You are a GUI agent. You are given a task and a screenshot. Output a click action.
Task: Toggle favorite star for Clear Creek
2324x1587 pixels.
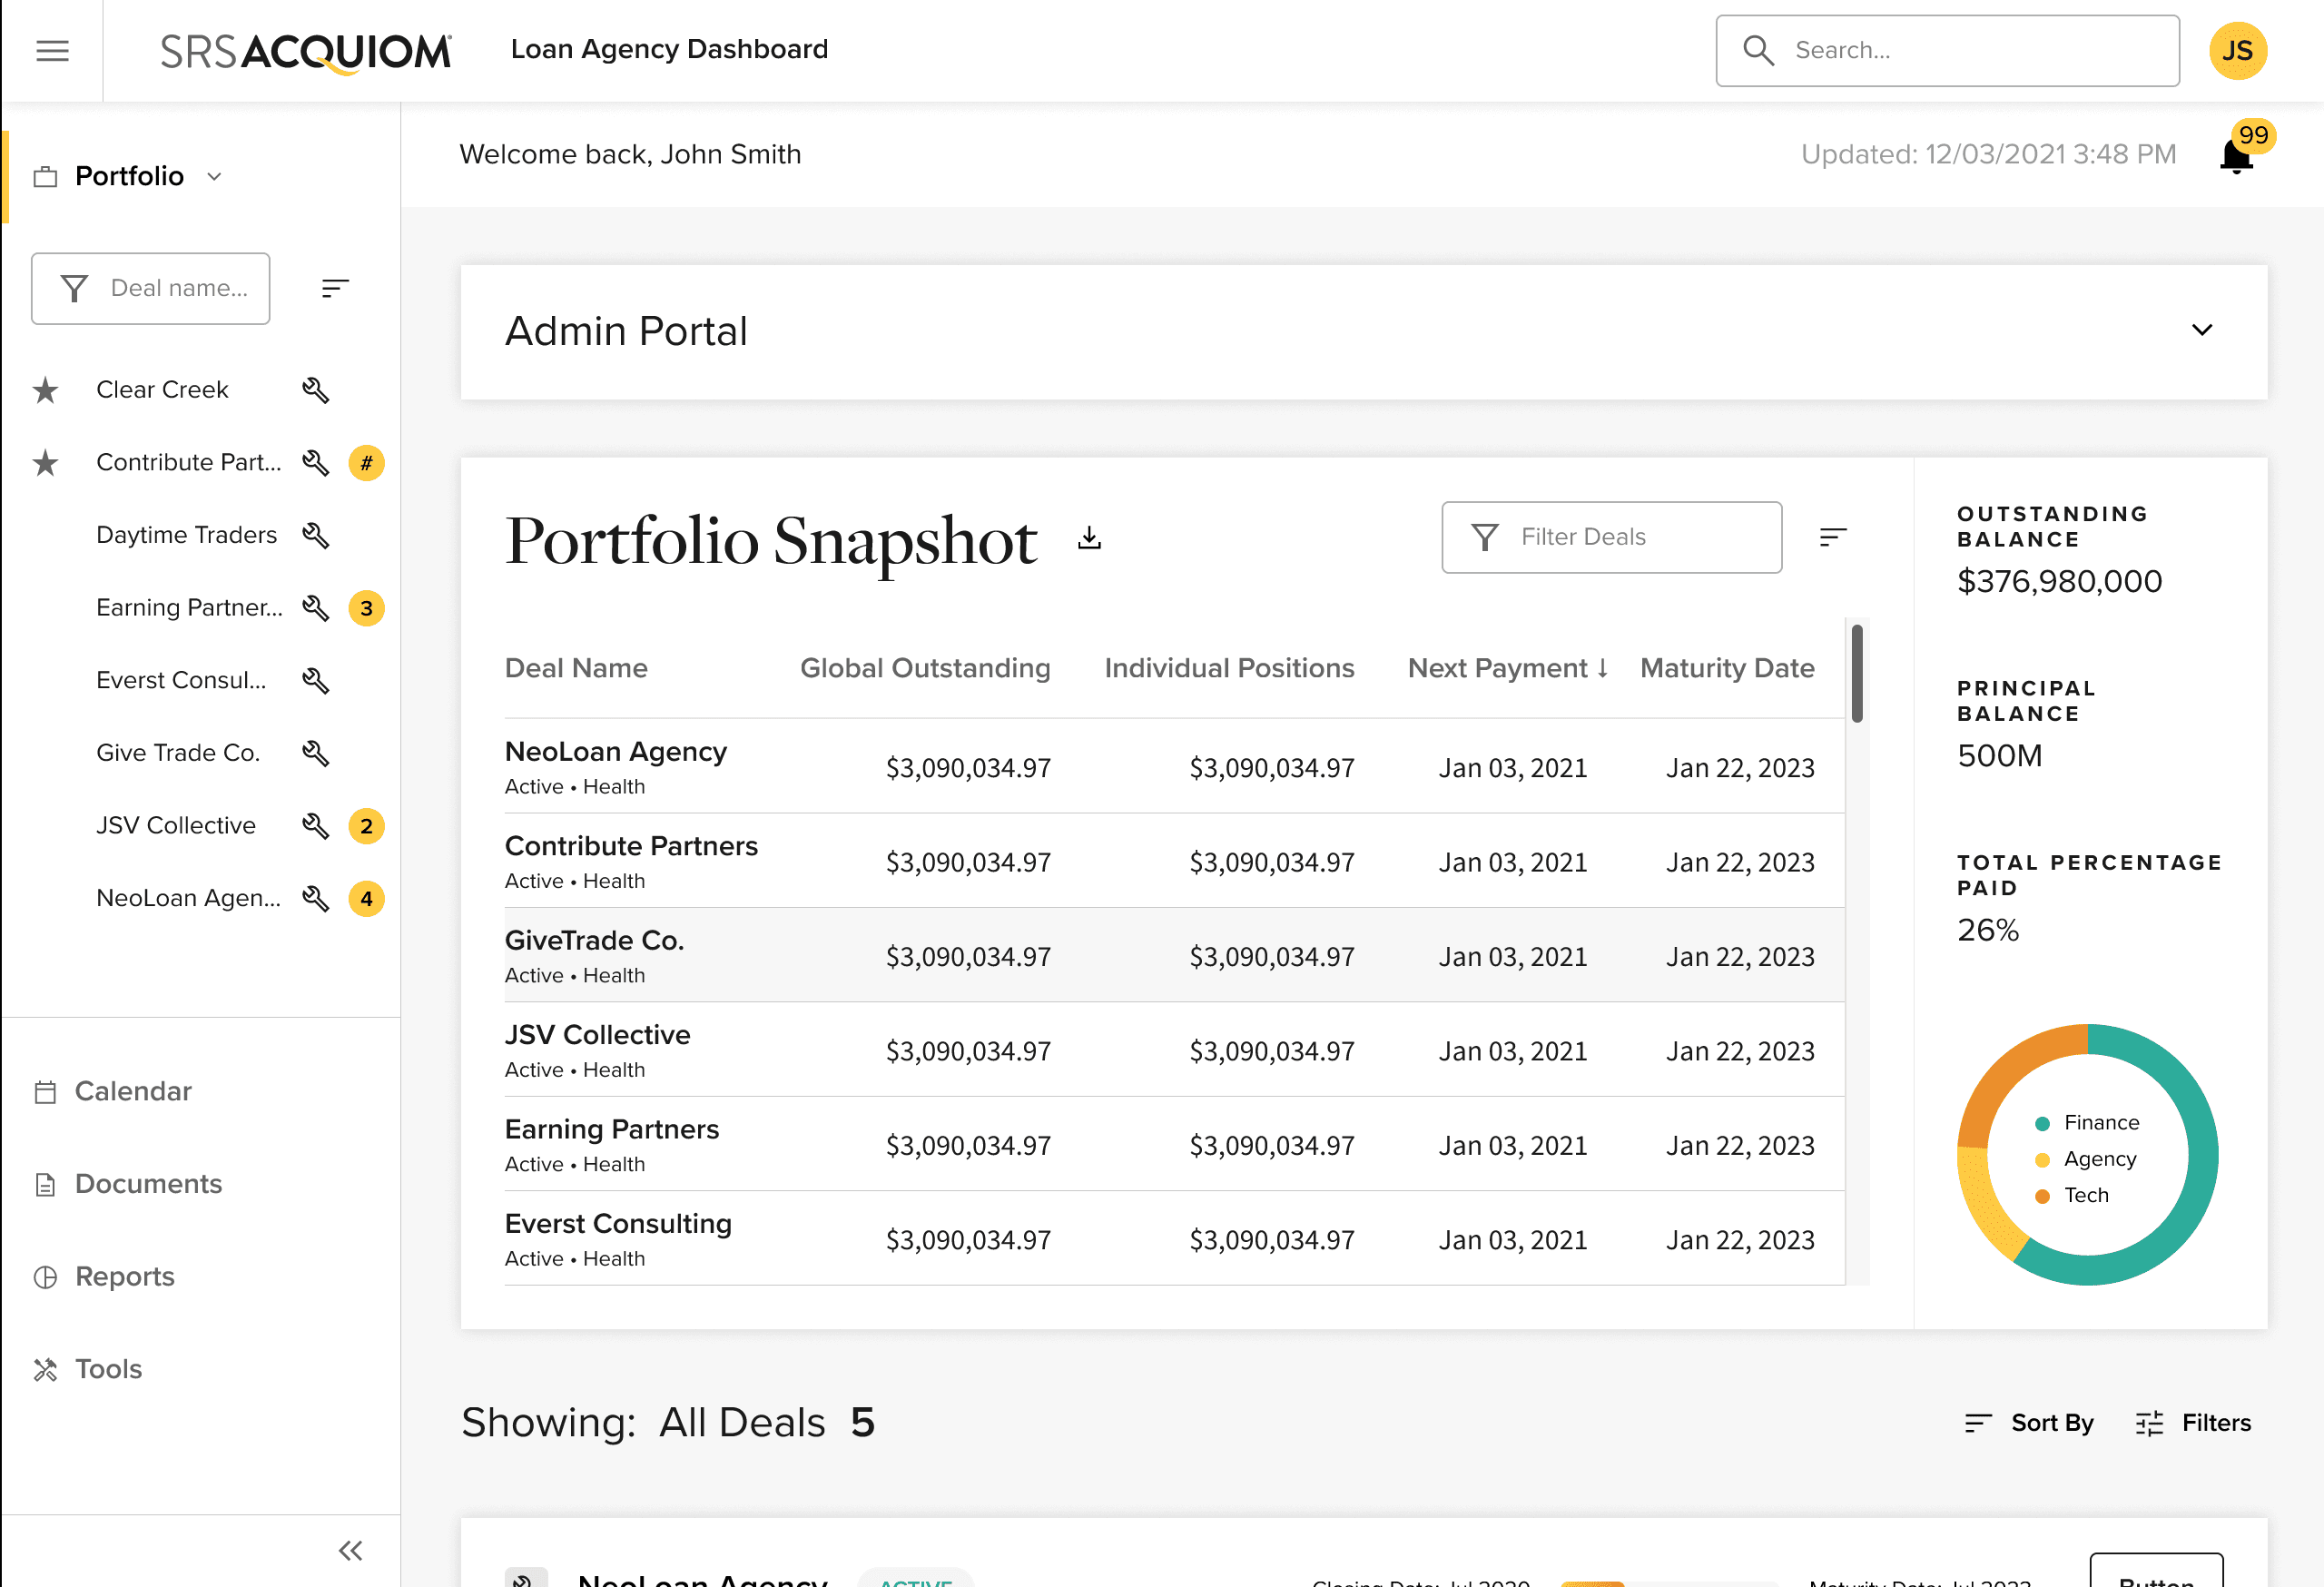click(45, 390)
